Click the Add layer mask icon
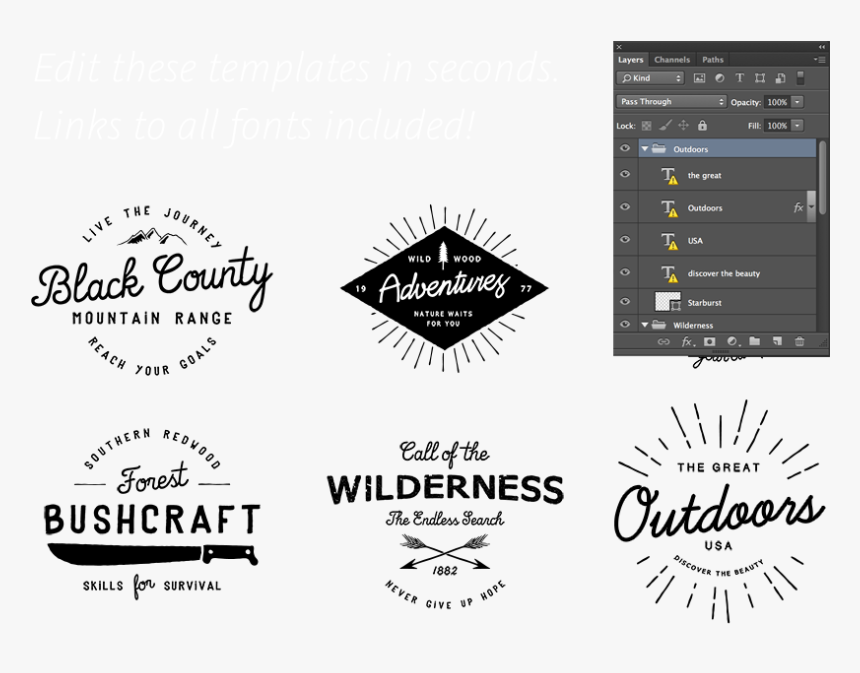The image size is (860, 673). tap(710, 341)
